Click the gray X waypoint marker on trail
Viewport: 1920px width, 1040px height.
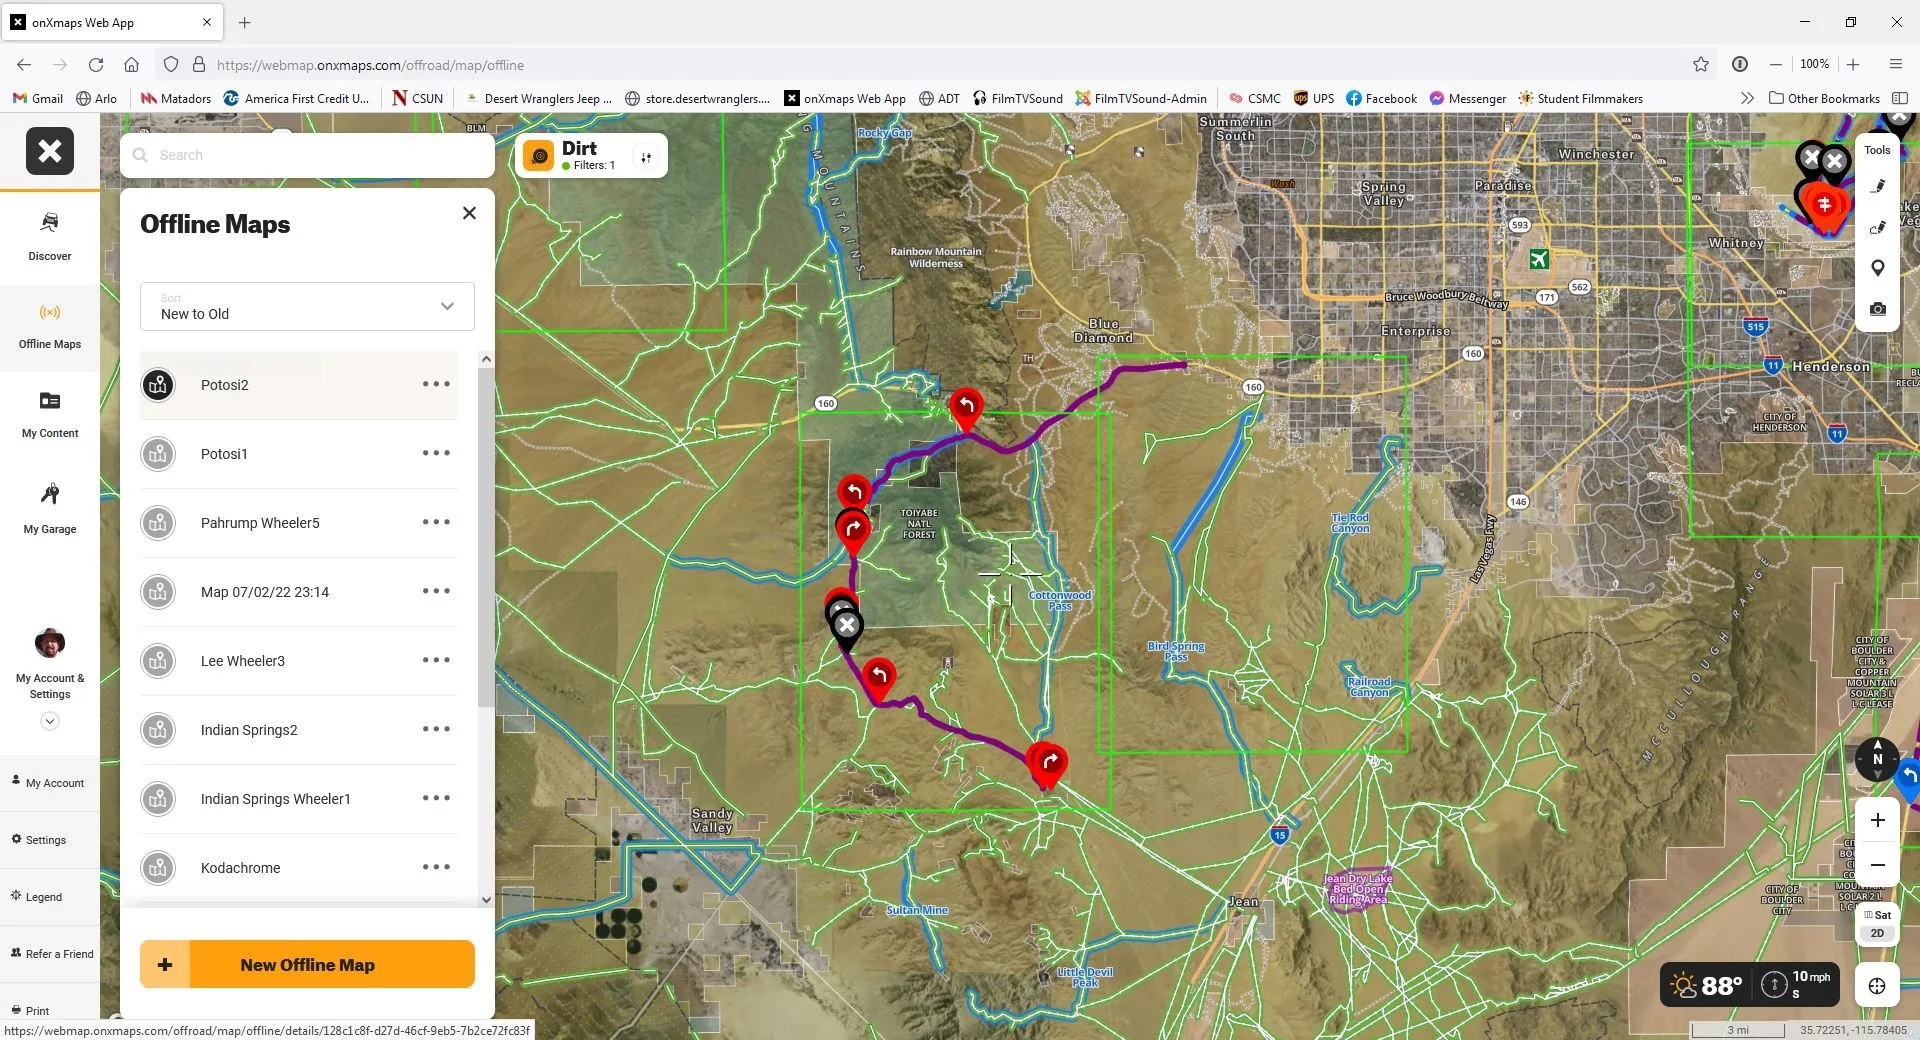click(x=847, y=626)
